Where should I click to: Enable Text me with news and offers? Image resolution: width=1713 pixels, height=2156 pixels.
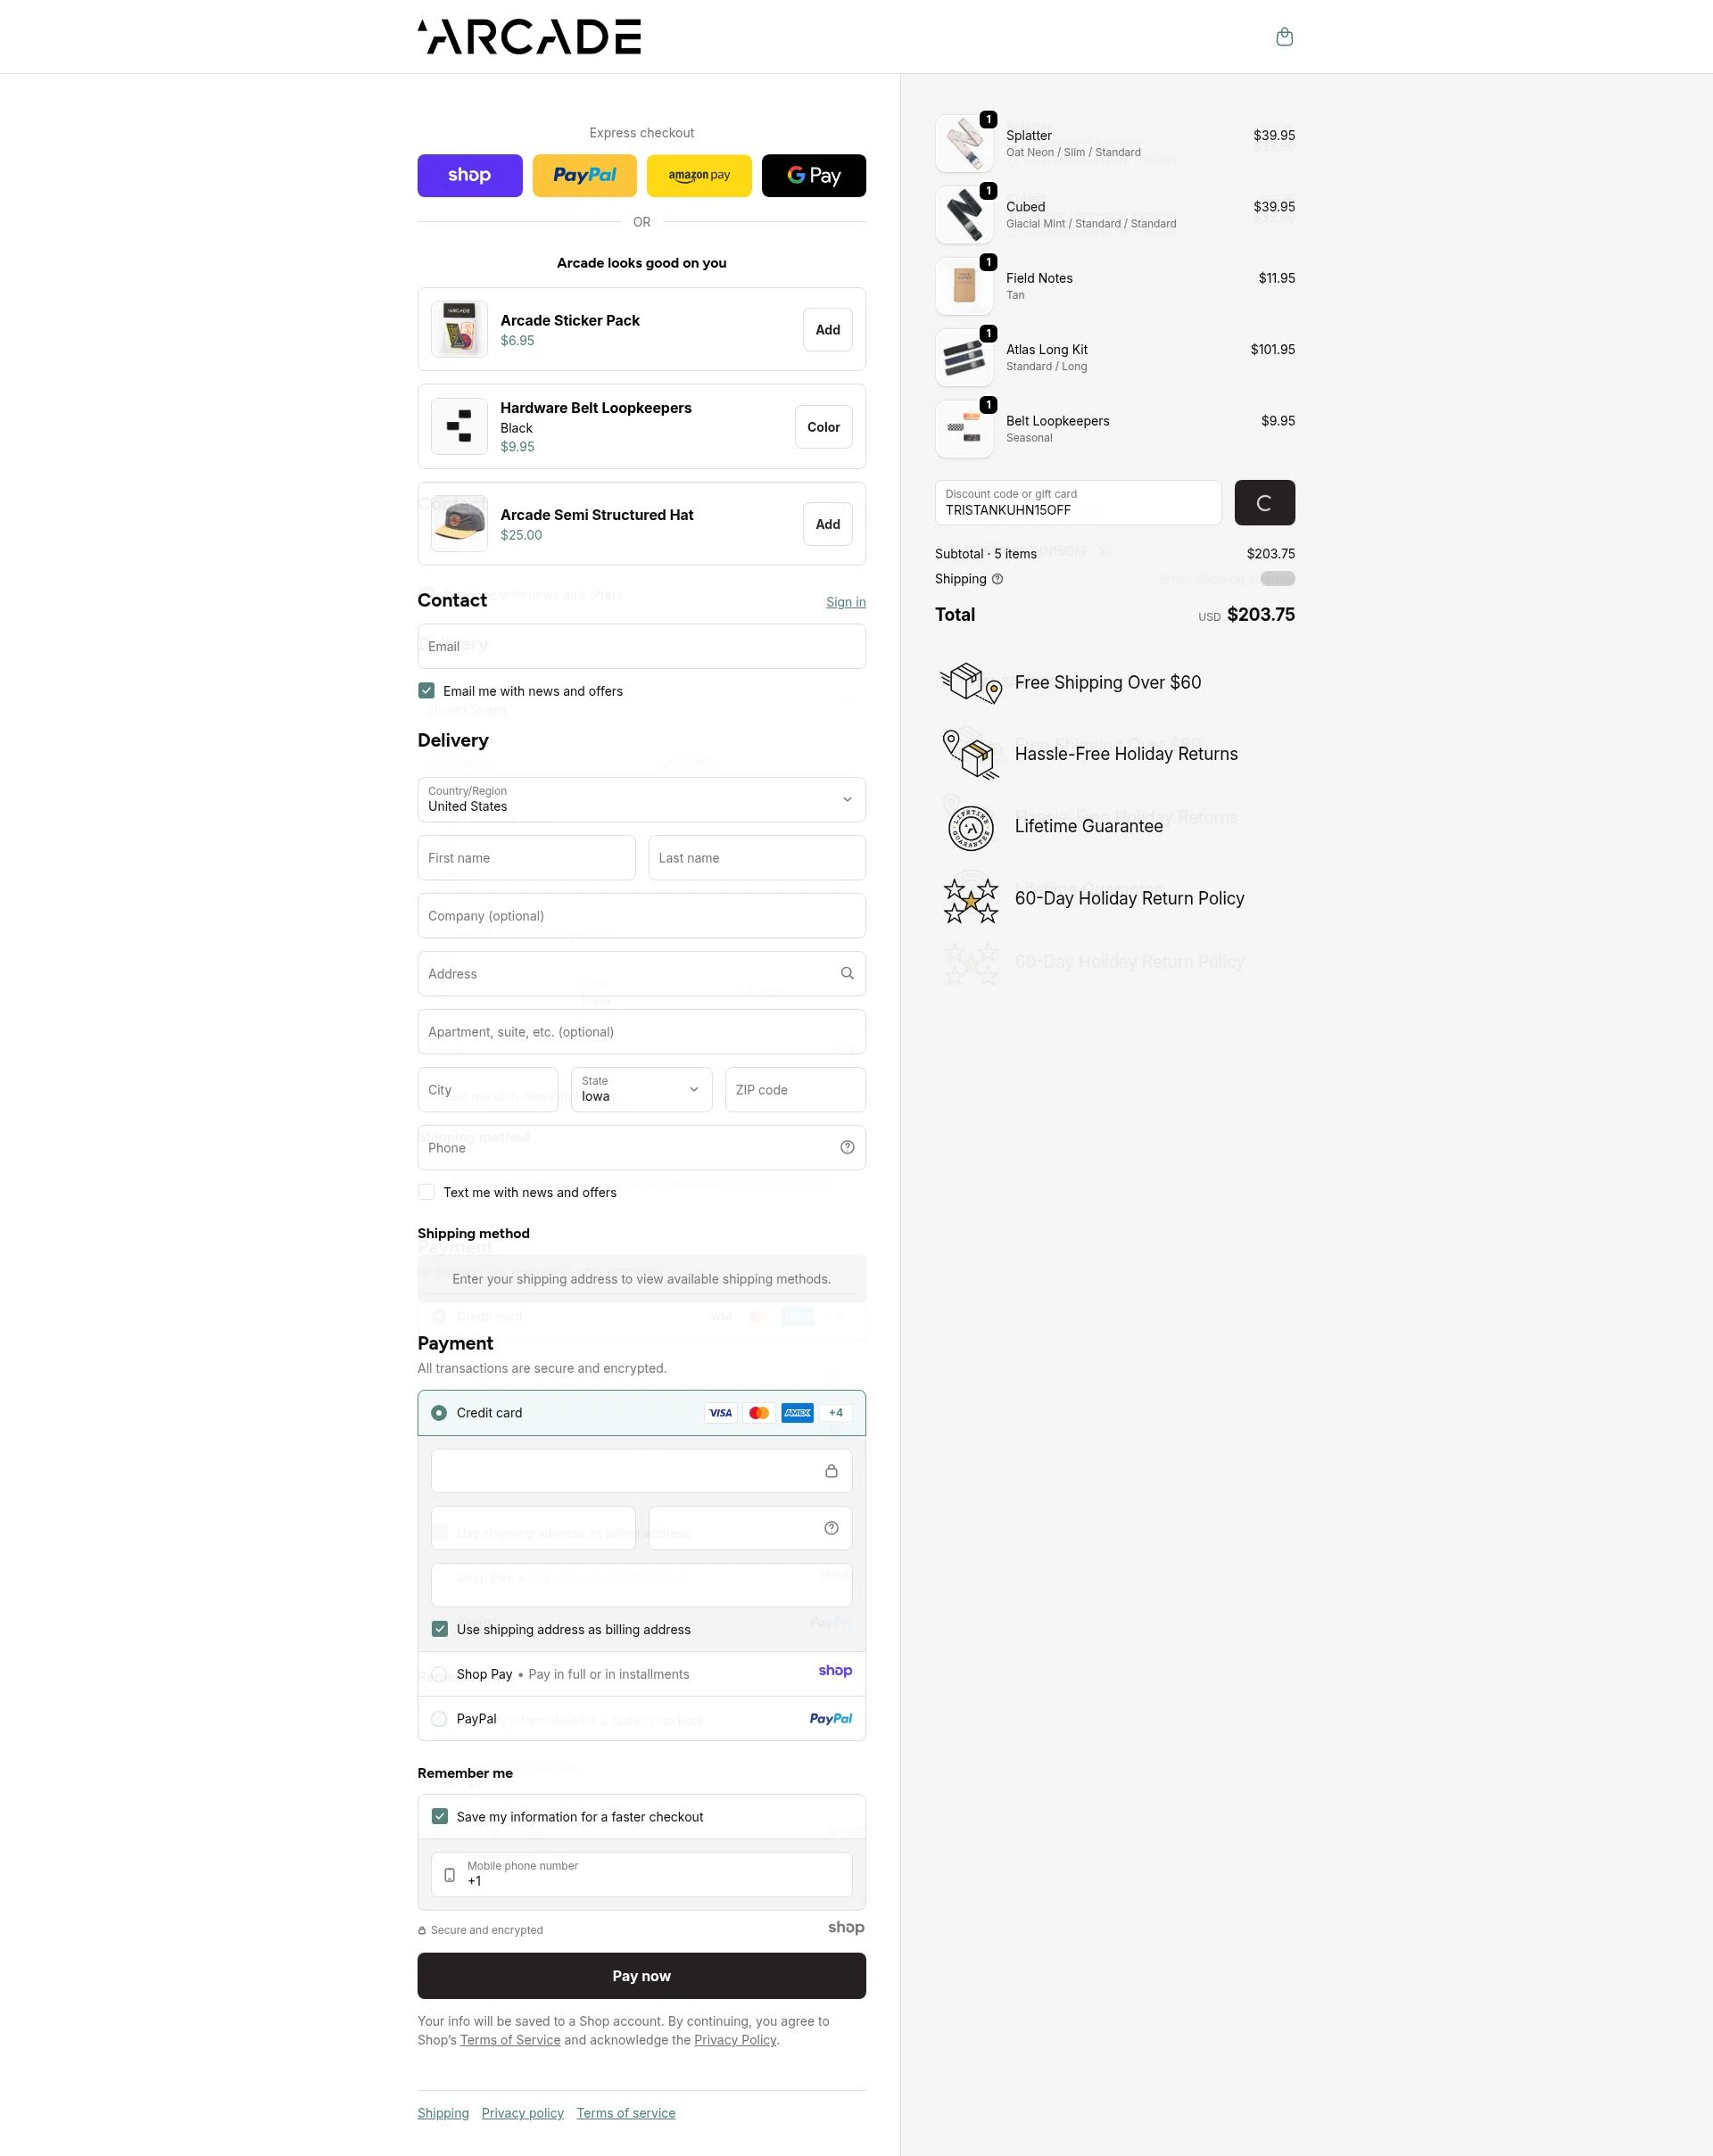426,1191
